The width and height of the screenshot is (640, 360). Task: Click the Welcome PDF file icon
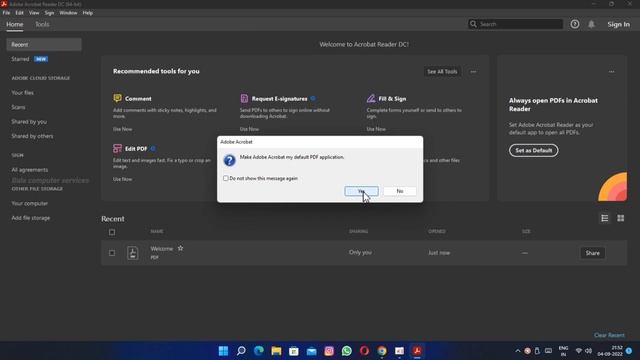coord(133,253)
